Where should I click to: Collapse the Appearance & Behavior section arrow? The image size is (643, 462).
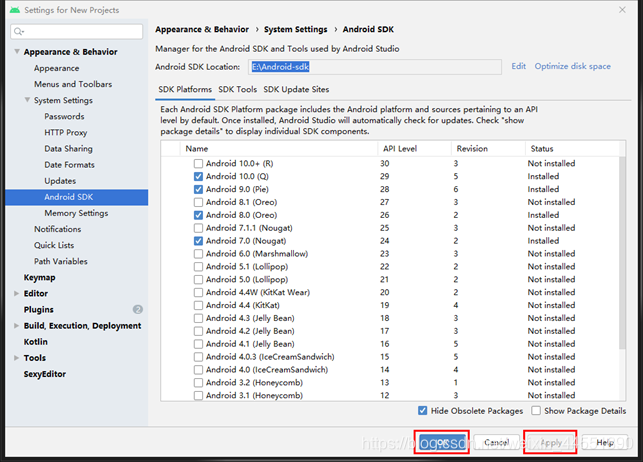pos(17,52)
